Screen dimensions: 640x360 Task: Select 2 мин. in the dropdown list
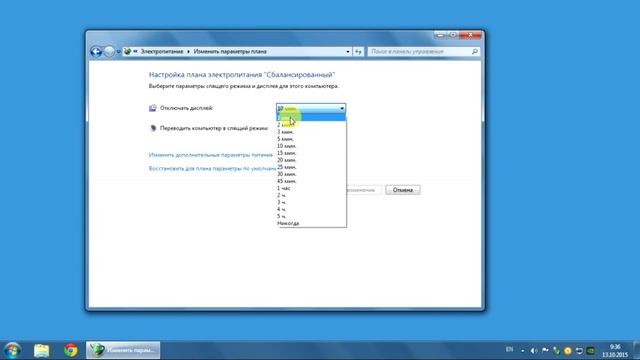click(x=311, y=125)
